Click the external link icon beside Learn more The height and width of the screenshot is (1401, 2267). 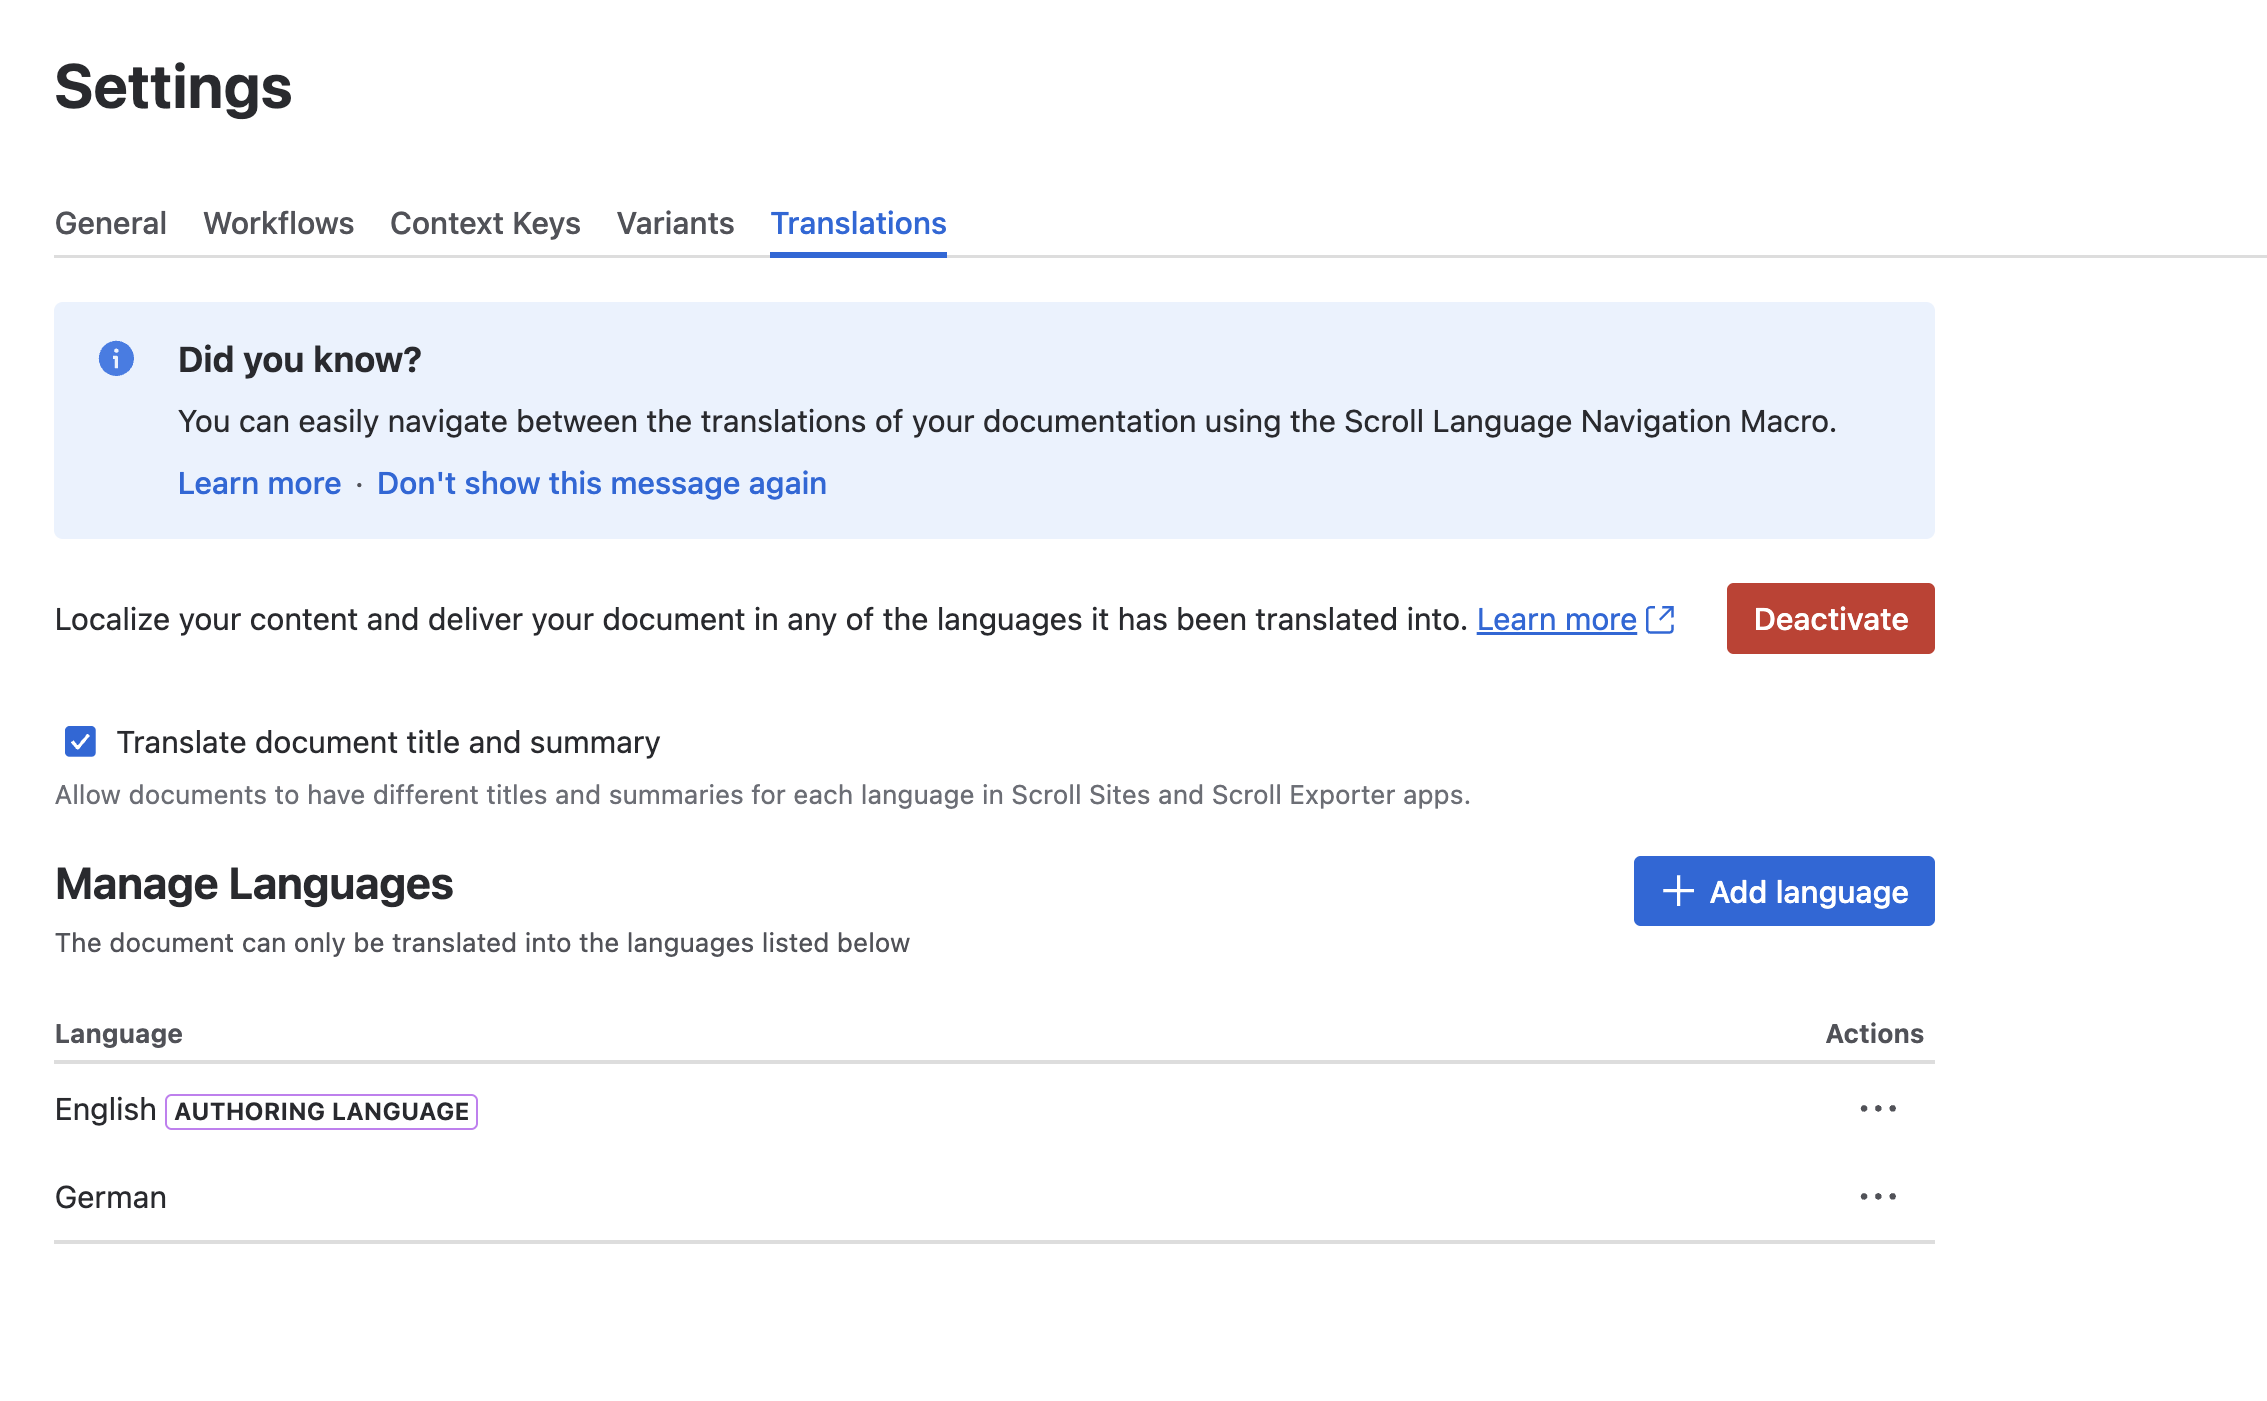[1659, 619]
